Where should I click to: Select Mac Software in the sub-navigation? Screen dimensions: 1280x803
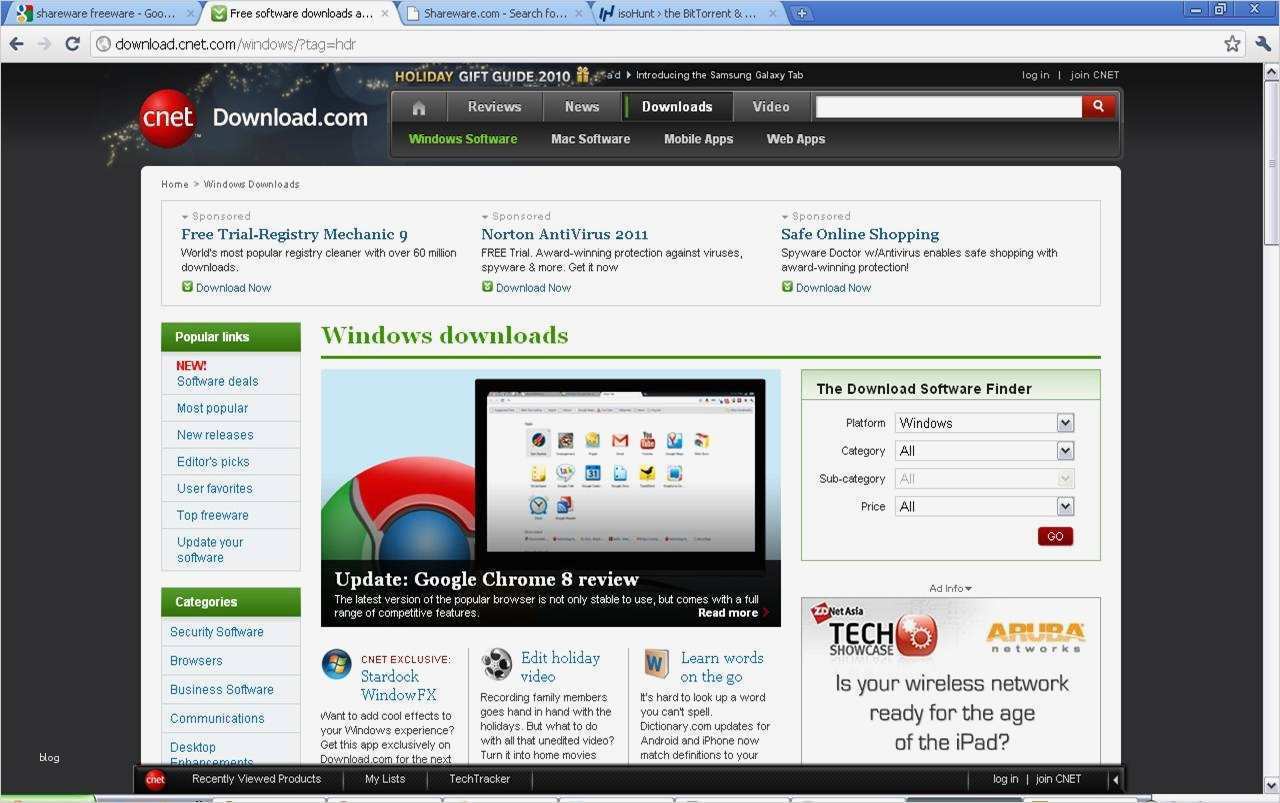click(590, 139)
